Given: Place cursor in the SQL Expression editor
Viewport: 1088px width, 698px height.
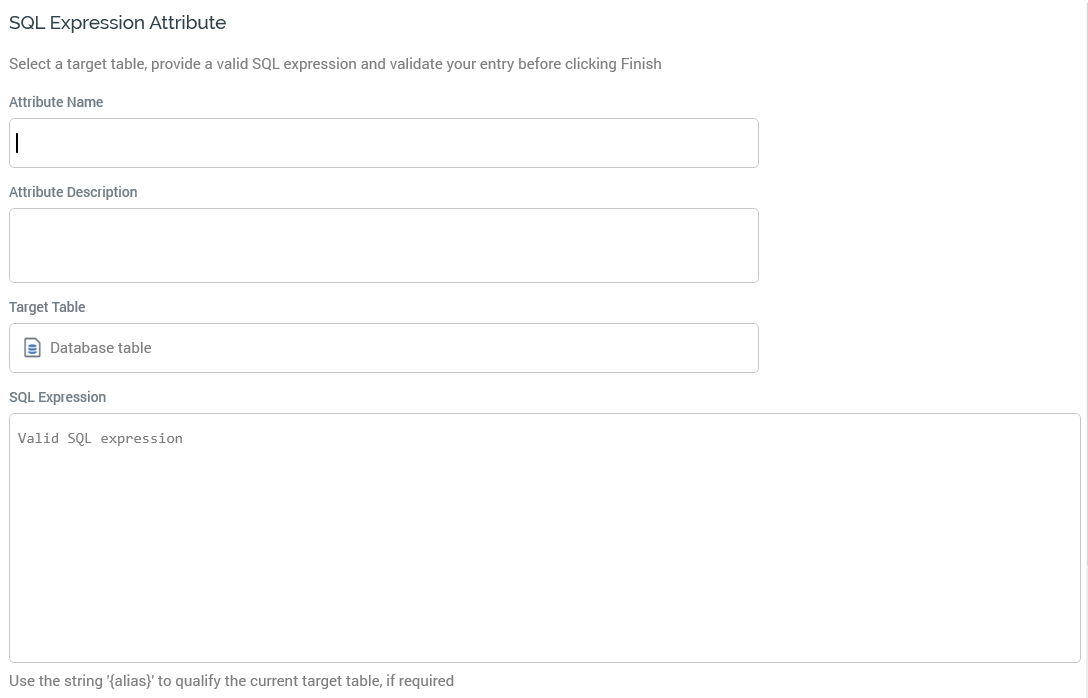Looking at the screenshot, I should 544,540.
